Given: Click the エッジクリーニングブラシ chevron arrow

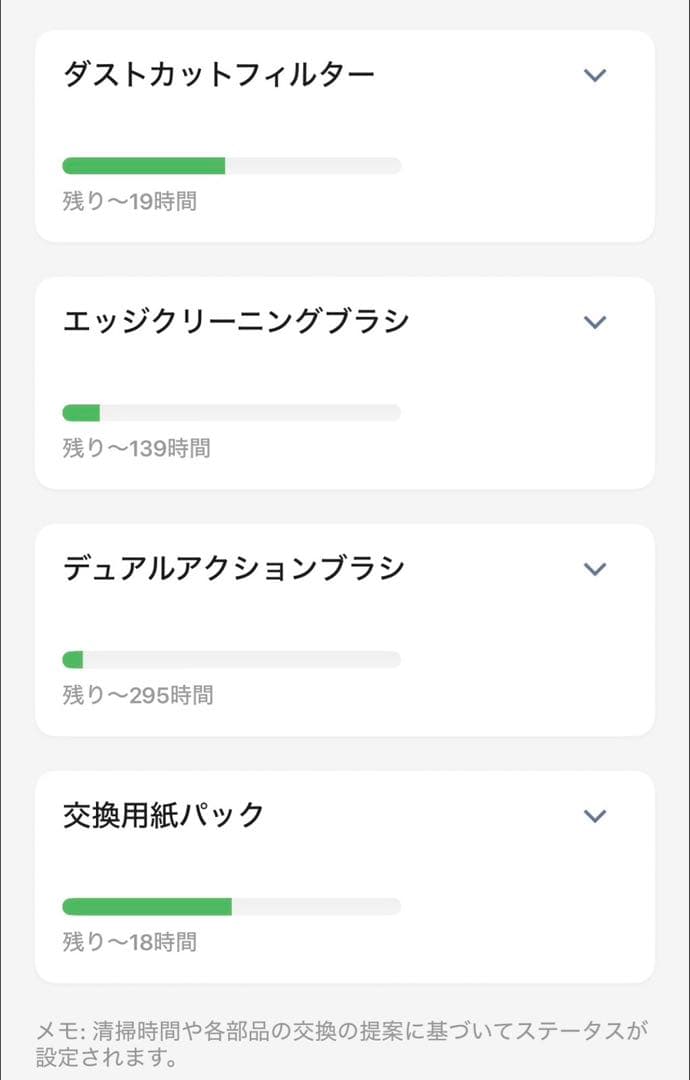Looking at the screenshot, I should [596, 321].
